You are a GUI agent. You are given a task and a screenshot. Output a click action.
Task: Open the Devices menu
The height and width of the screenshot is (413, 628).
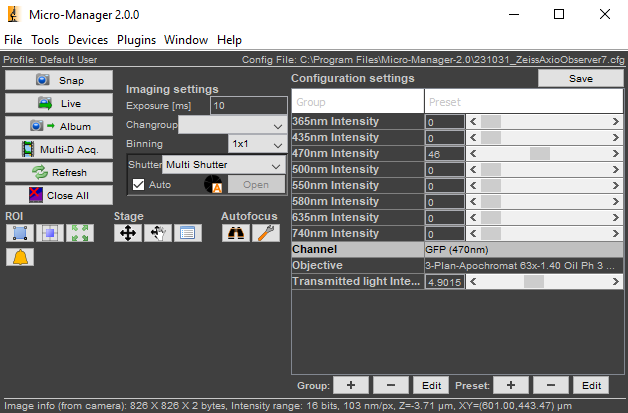point(88,40)
